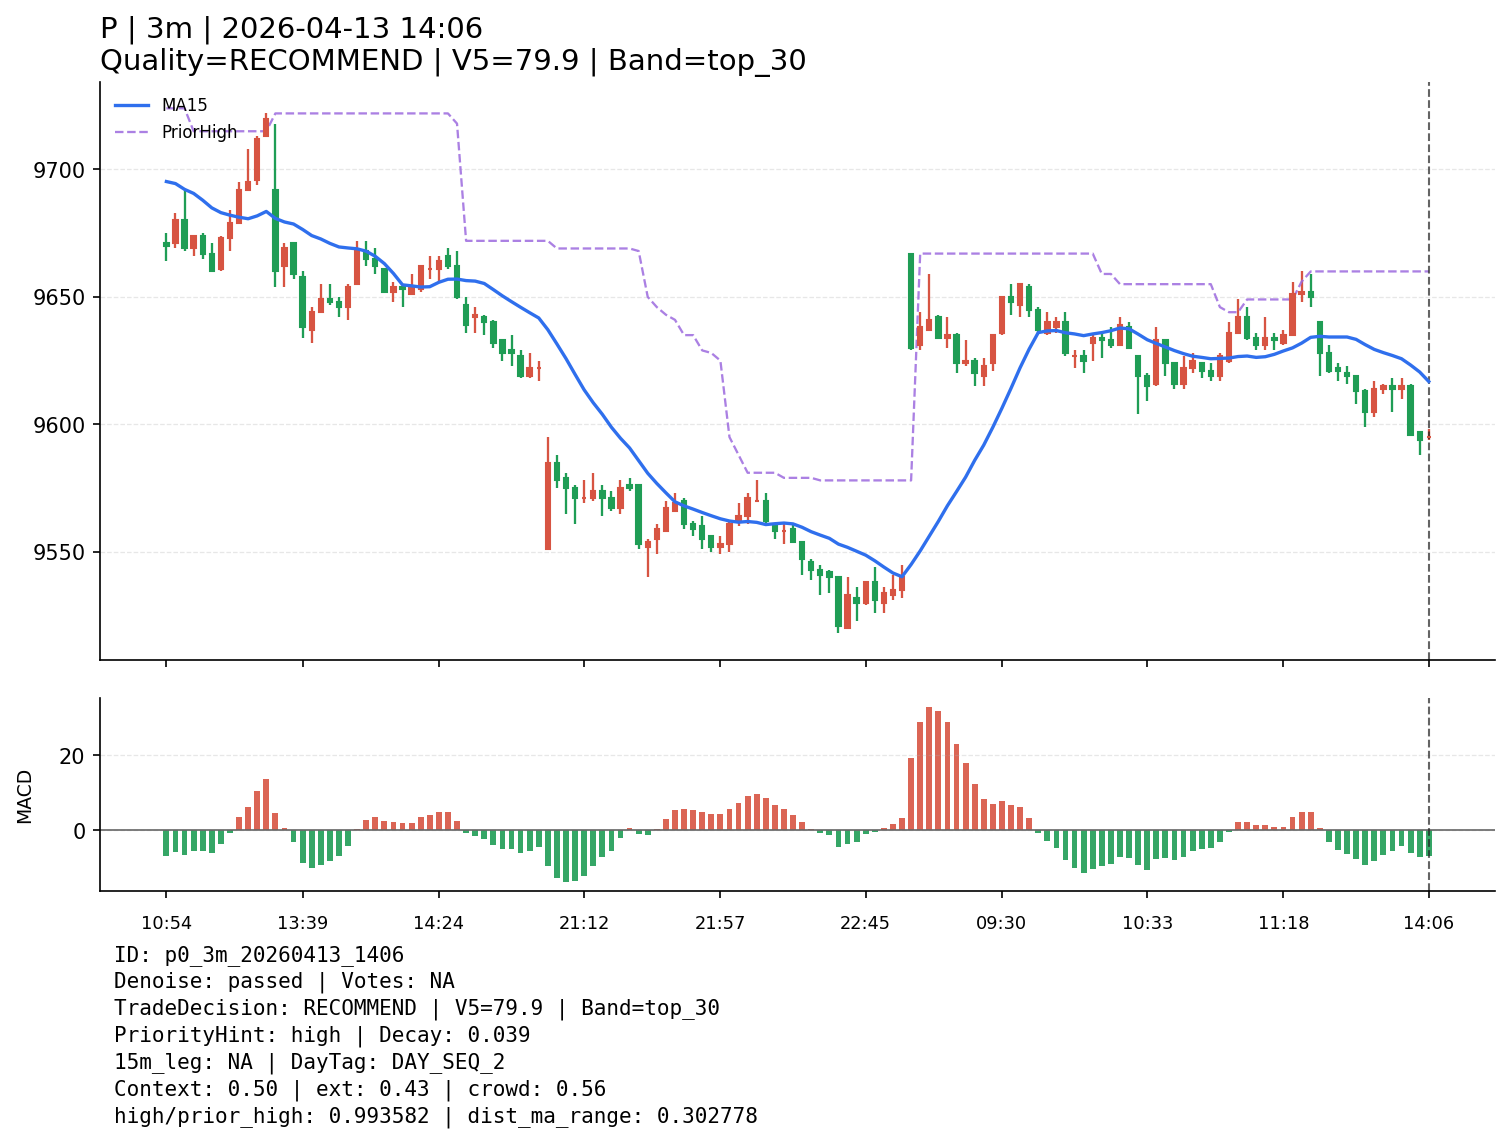Click the ID p0_3m_20260413_1406 text line
The width and height of the screenshot is (1510, 1143).
[259, 955]
